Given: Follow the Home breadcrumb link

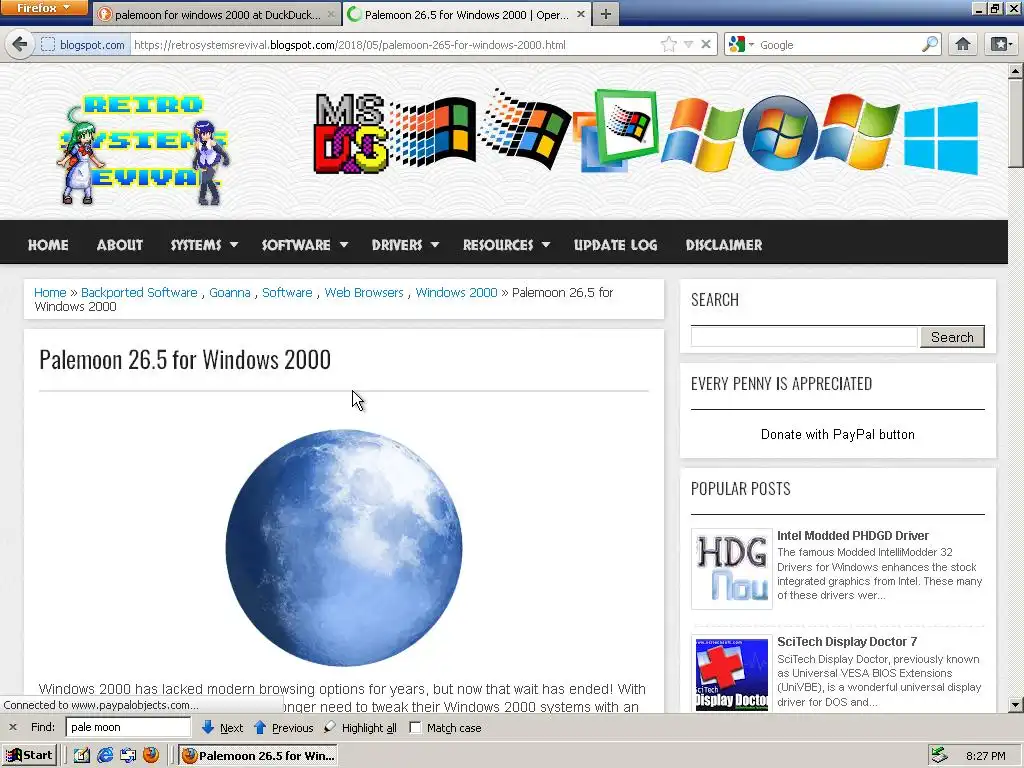Looking at the screenshot, I should coord(50,293).
